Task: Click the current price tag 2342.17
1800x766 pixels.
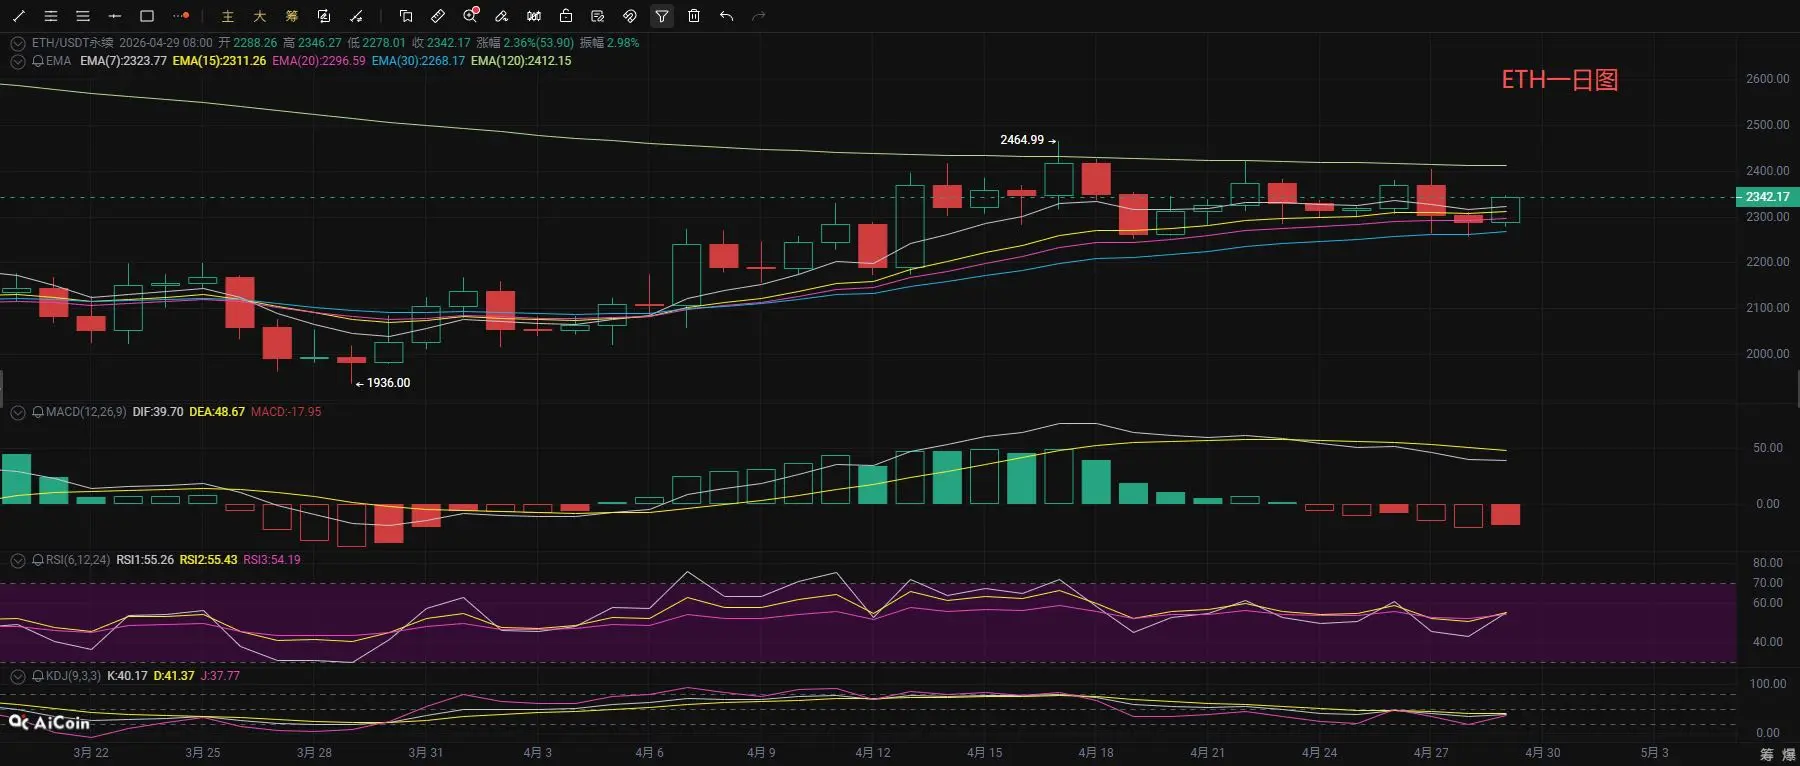Action: point(1767,197)
